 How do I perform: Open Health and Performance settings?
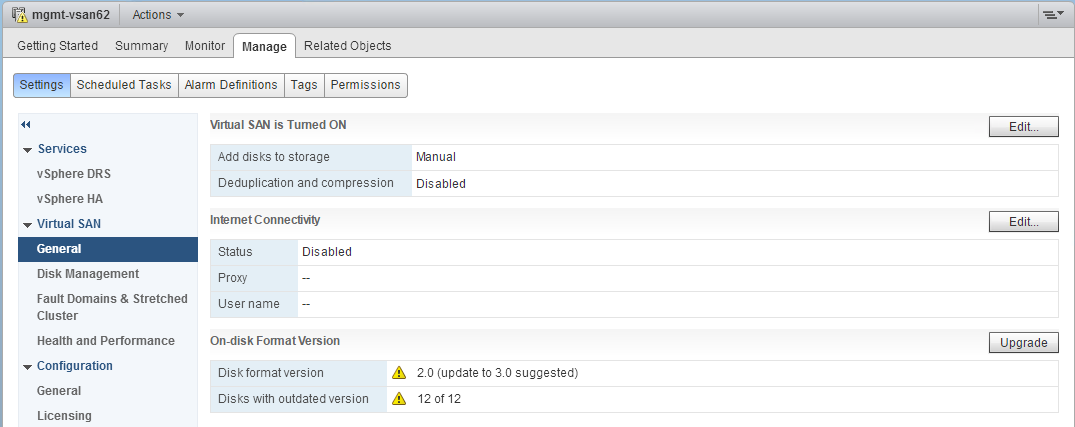click(106, 341)
